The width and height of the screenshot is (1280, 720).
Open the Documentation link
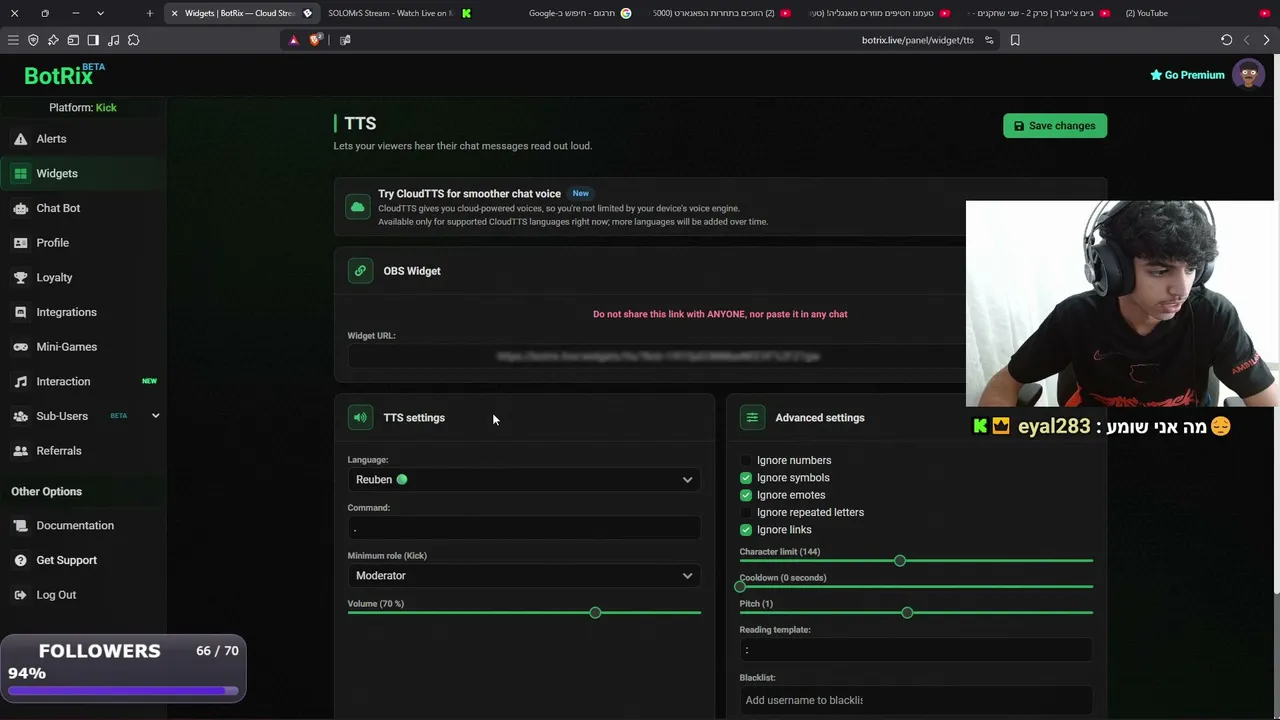pos(75,526)
